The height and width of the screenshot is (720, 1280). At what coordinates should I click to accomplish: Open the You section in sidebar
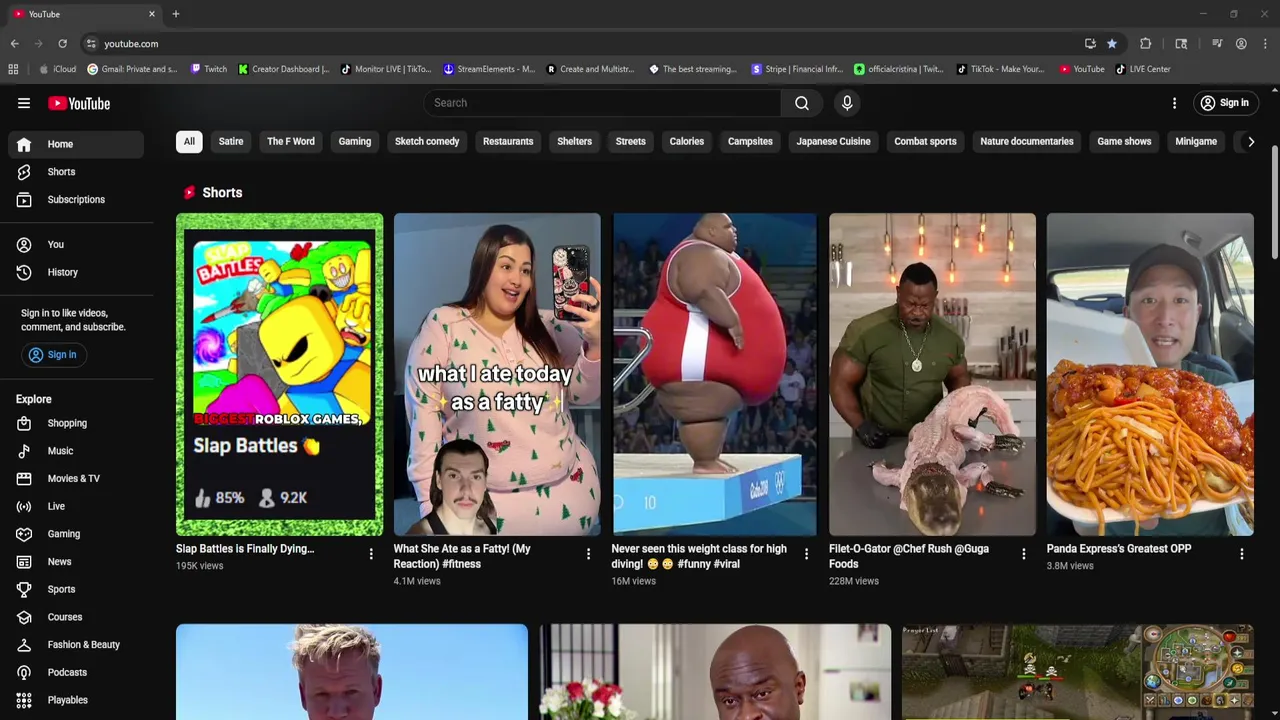coord(76,244)
